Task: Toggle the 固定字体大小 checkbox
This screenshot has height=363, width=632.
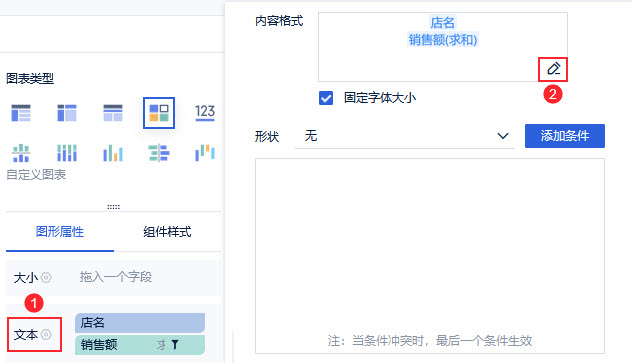Action: pyautogui.click(x=326, y=98)
